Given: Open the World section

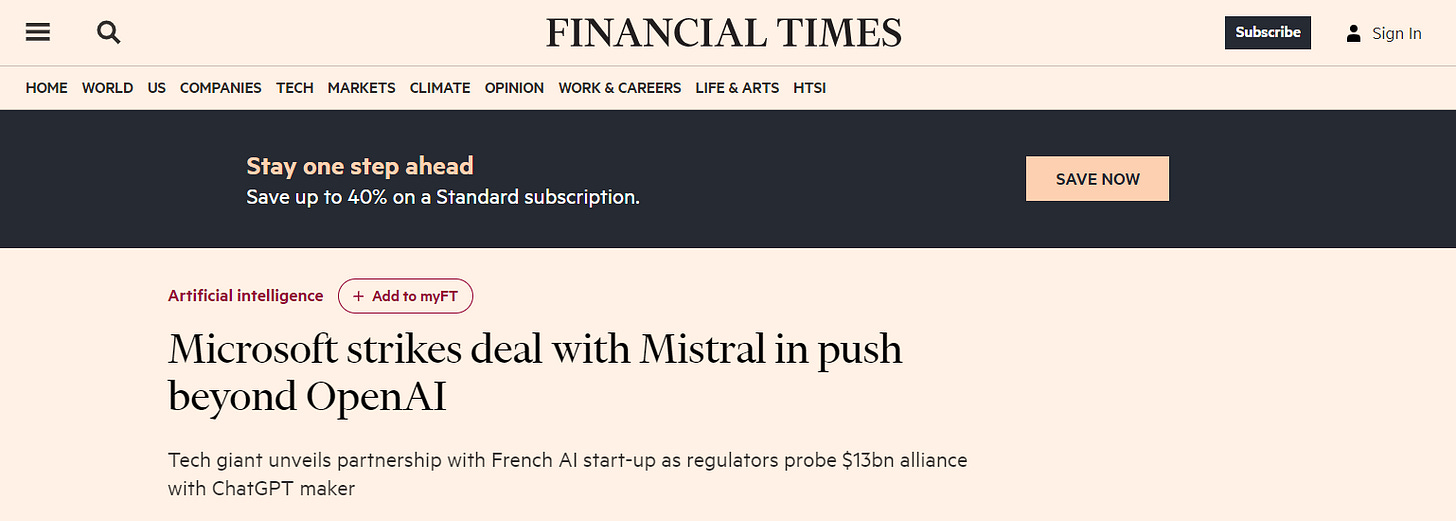Looking at the screenshot, I should 107,88.
